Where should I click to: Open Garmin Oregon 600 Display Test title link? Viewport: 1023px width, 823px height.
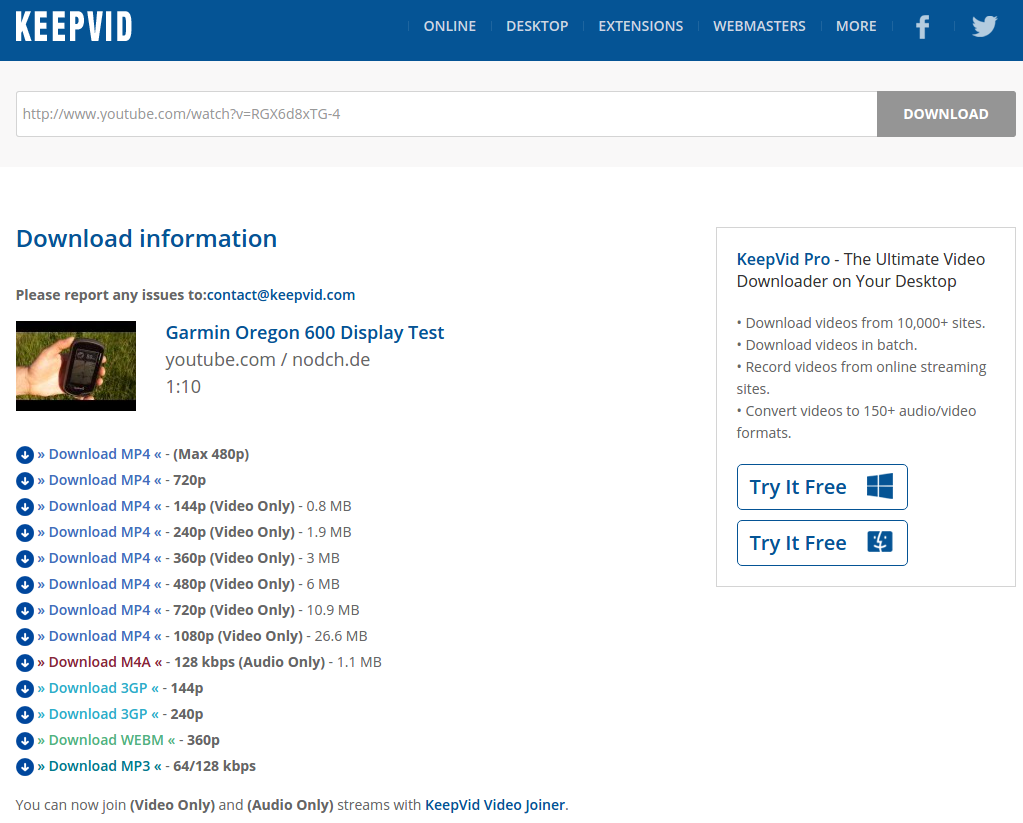(x=305, y=333)
